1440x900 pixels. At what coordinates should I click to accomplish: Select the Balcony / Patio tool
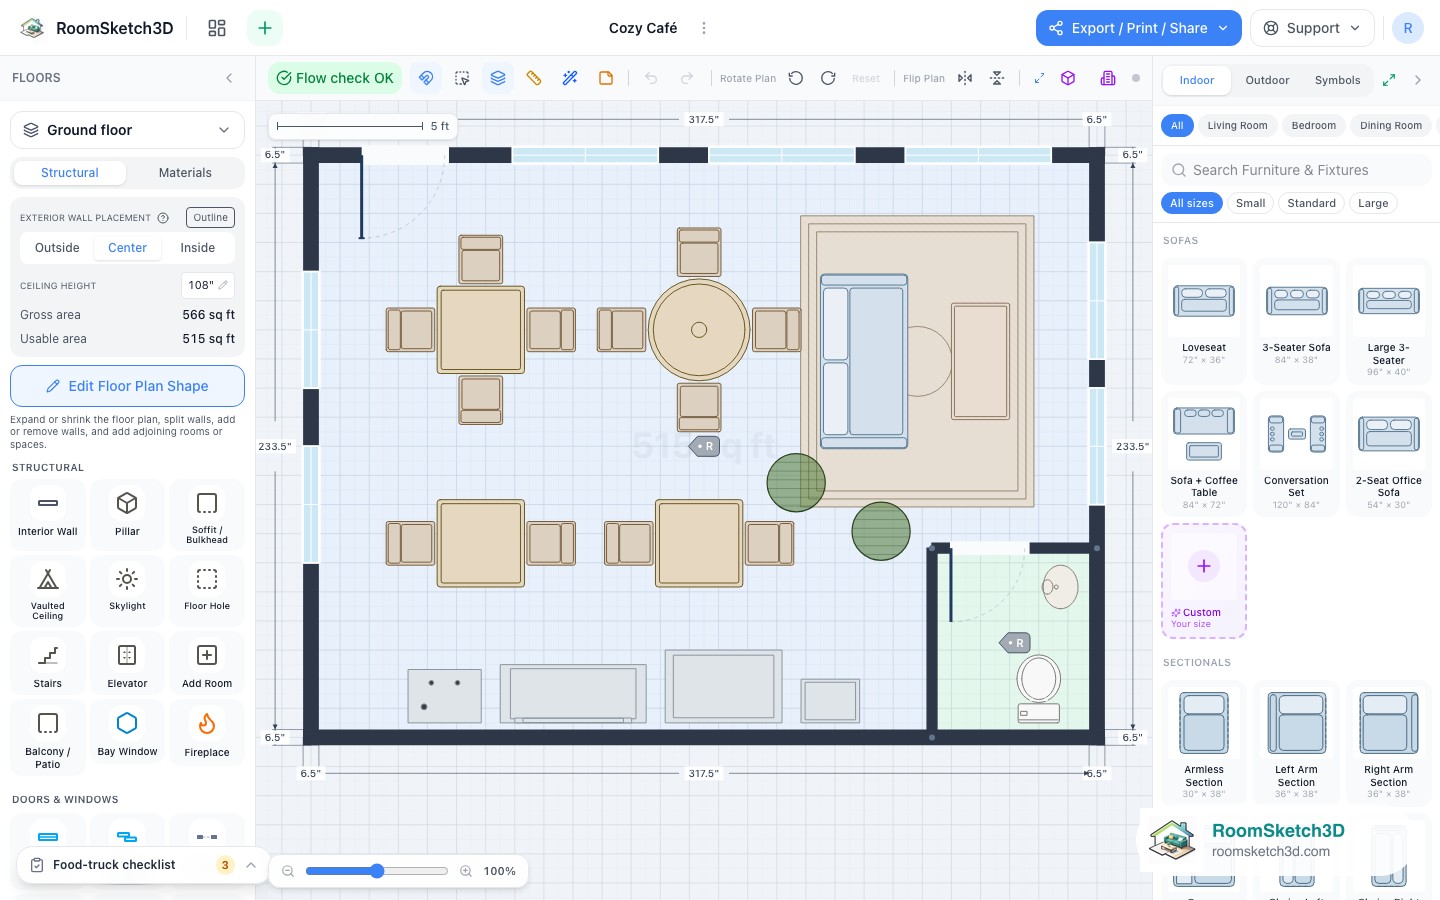47,736
